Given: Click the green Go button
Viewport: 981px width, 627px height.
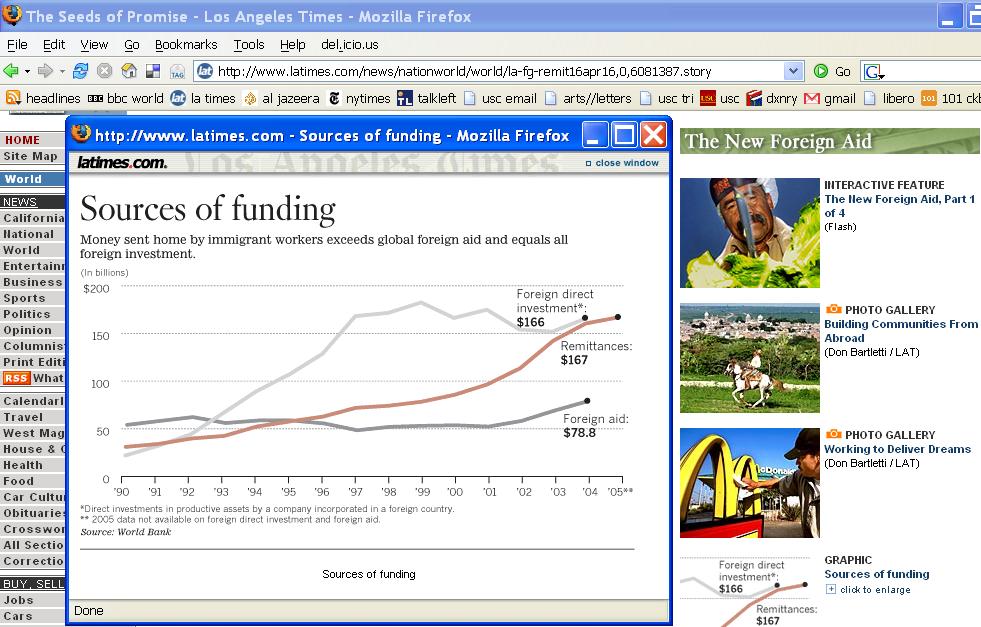Looking at the screenshot, I should [832, 71].
